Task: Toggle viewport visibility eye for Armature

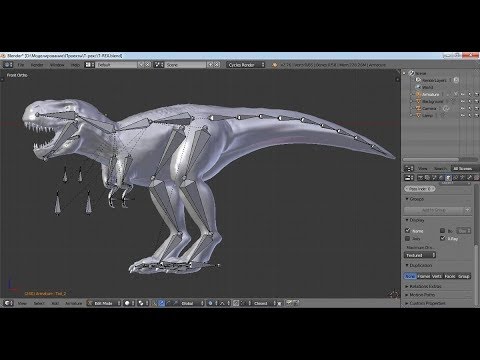Action: pos(463,94)
